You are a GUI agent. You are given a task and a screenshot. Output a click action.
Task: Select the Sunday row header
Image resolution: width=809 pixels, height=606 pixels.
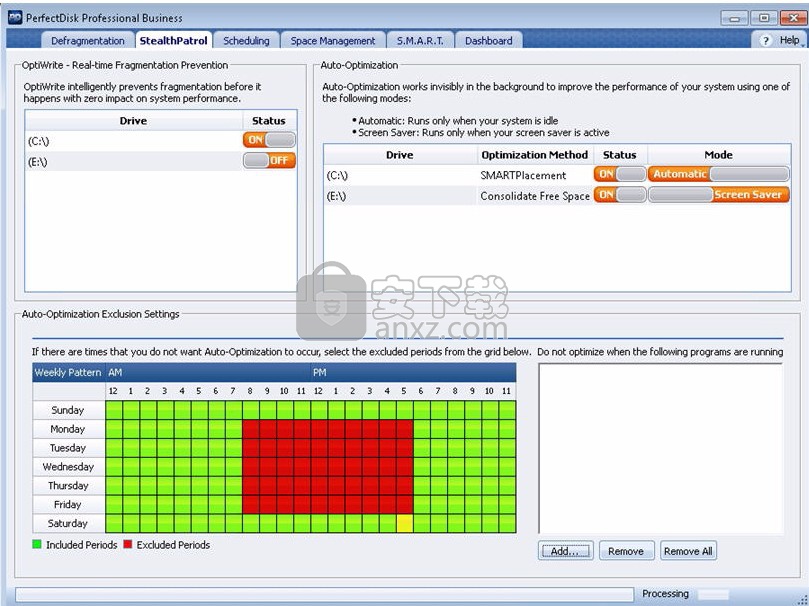click(69, 410)
